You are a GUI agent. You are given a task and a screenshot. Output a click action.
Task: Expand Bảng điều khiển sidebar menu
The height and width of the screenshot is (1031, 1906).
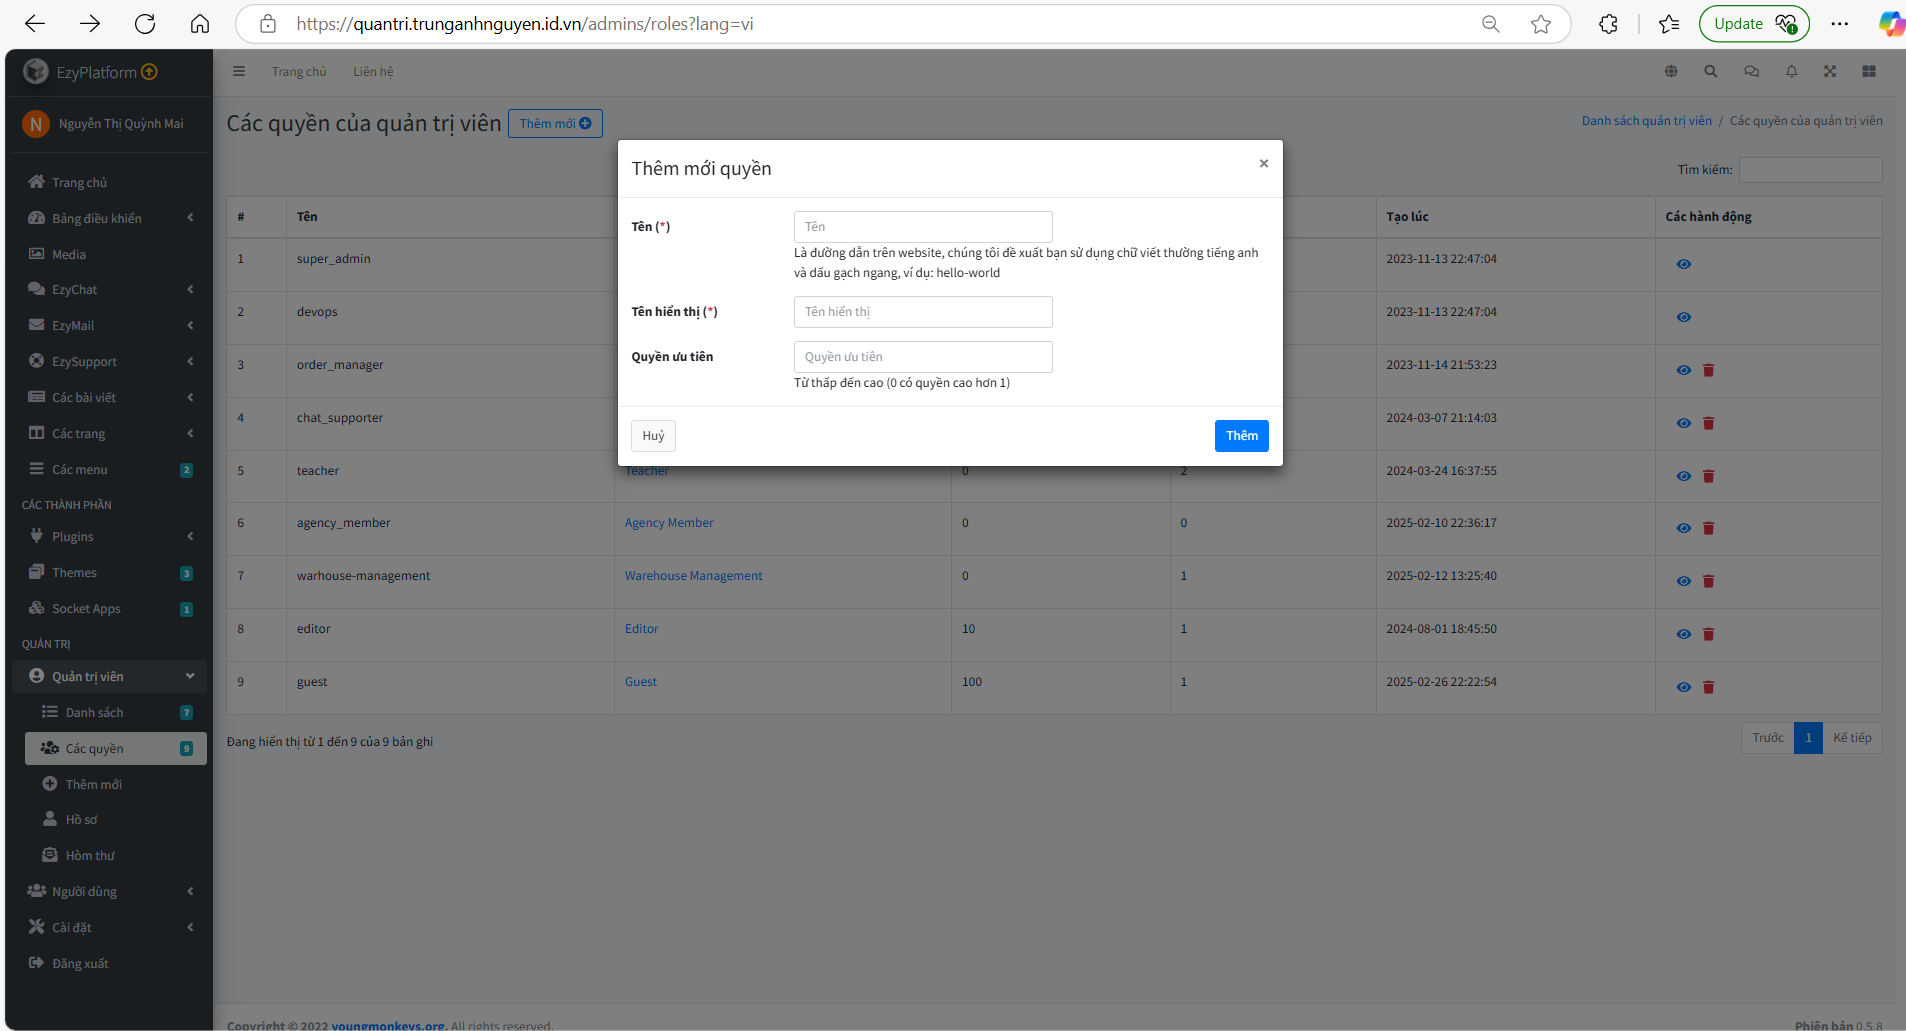coord(110,218)
